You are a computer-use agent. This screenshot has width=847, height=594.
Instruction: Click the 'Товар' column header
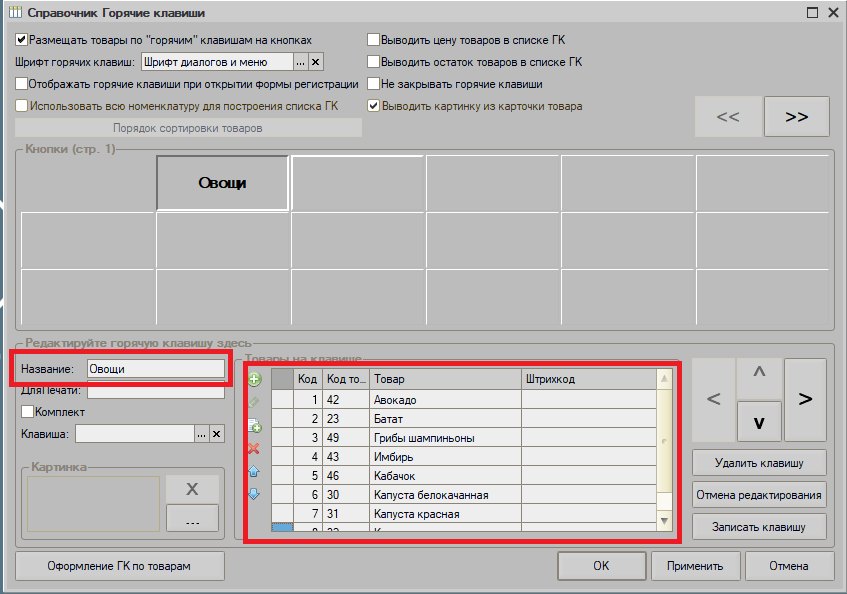[445, 379]
